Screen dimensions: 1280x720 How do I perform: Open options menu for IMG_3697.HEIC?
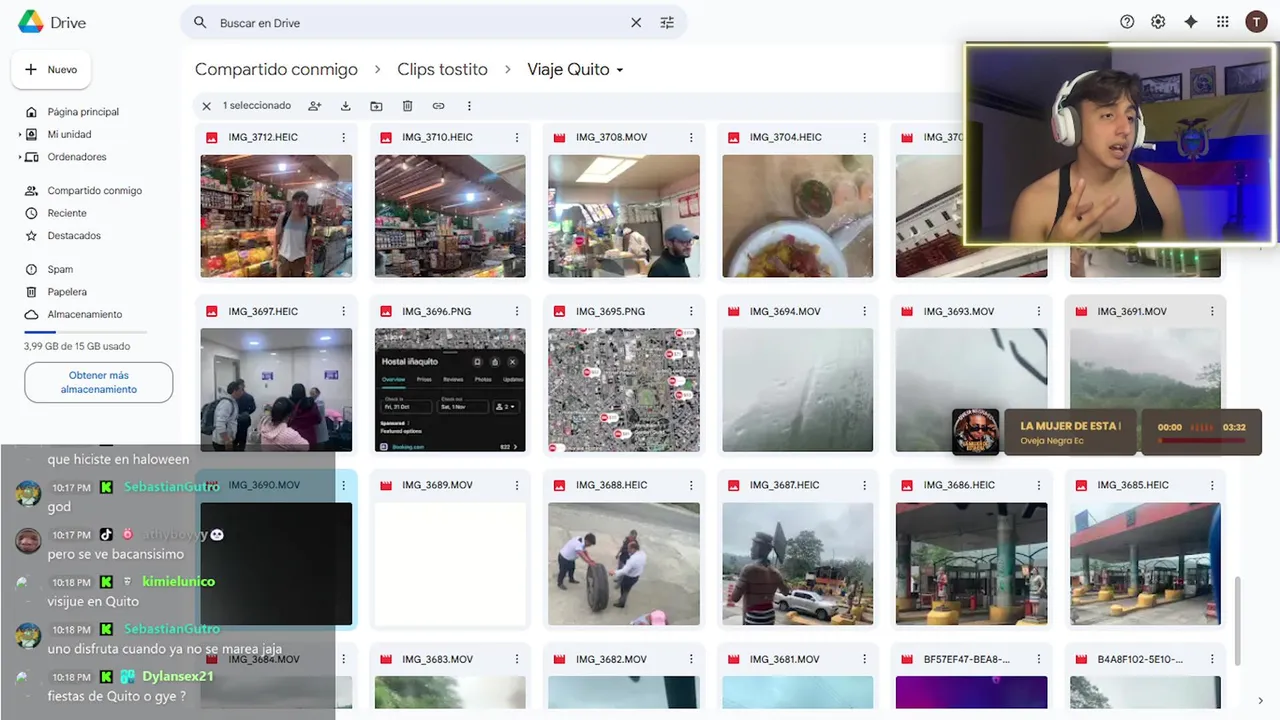[343, 311]
